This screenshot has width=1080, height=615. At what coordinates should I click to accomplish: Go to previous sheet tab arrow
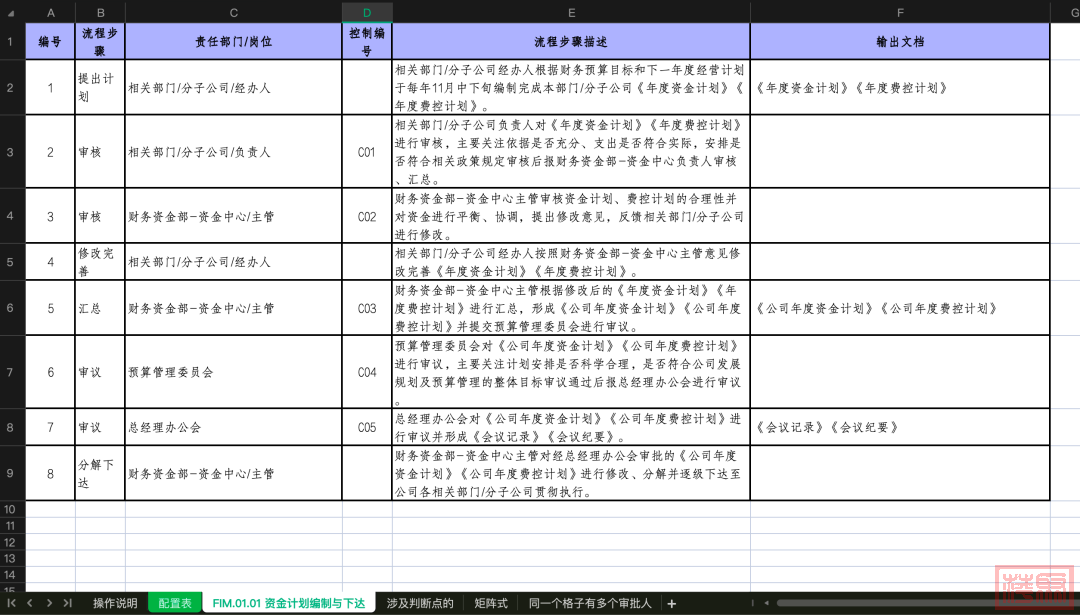[x=30, y=603]
